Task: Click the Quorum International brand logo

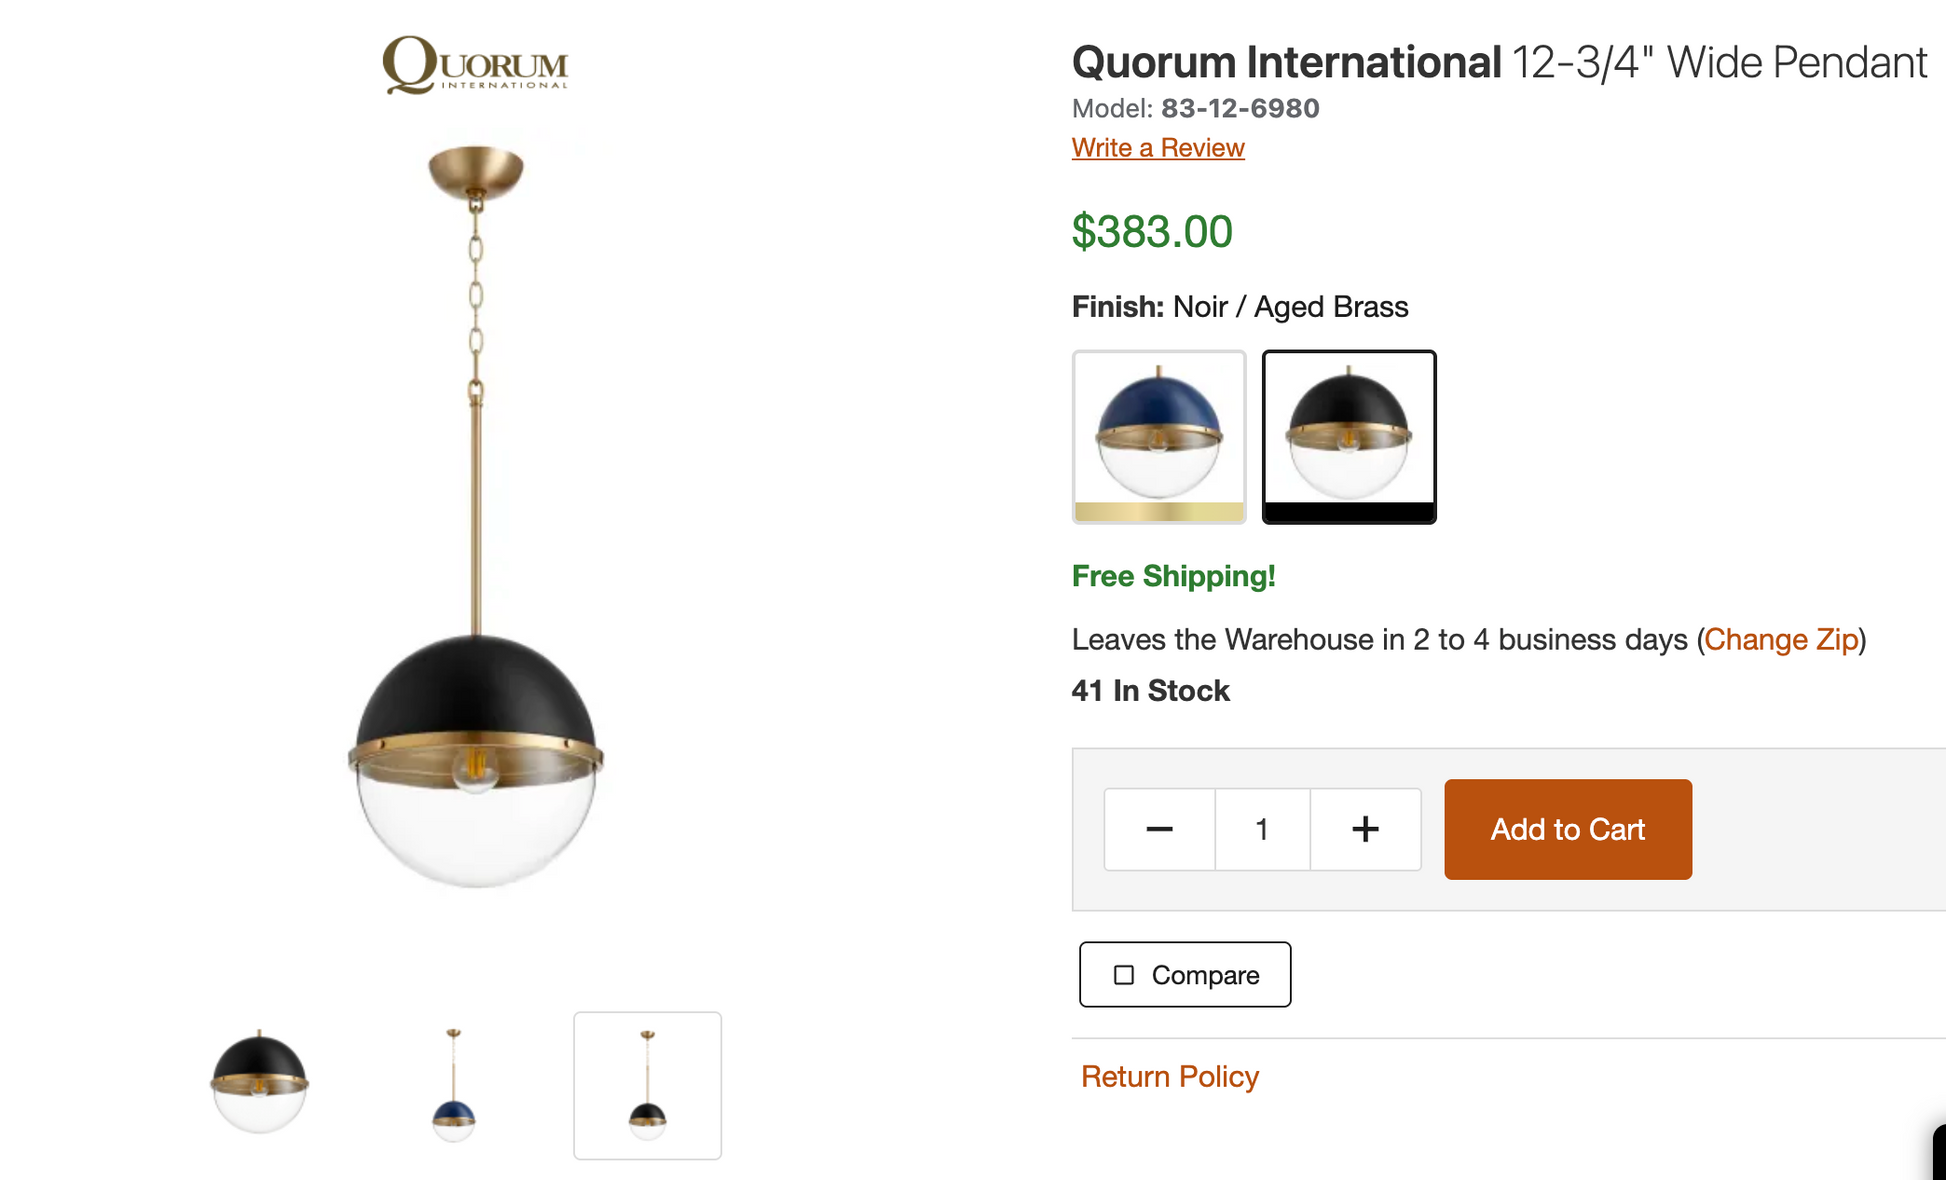Action: pos(475,66)
